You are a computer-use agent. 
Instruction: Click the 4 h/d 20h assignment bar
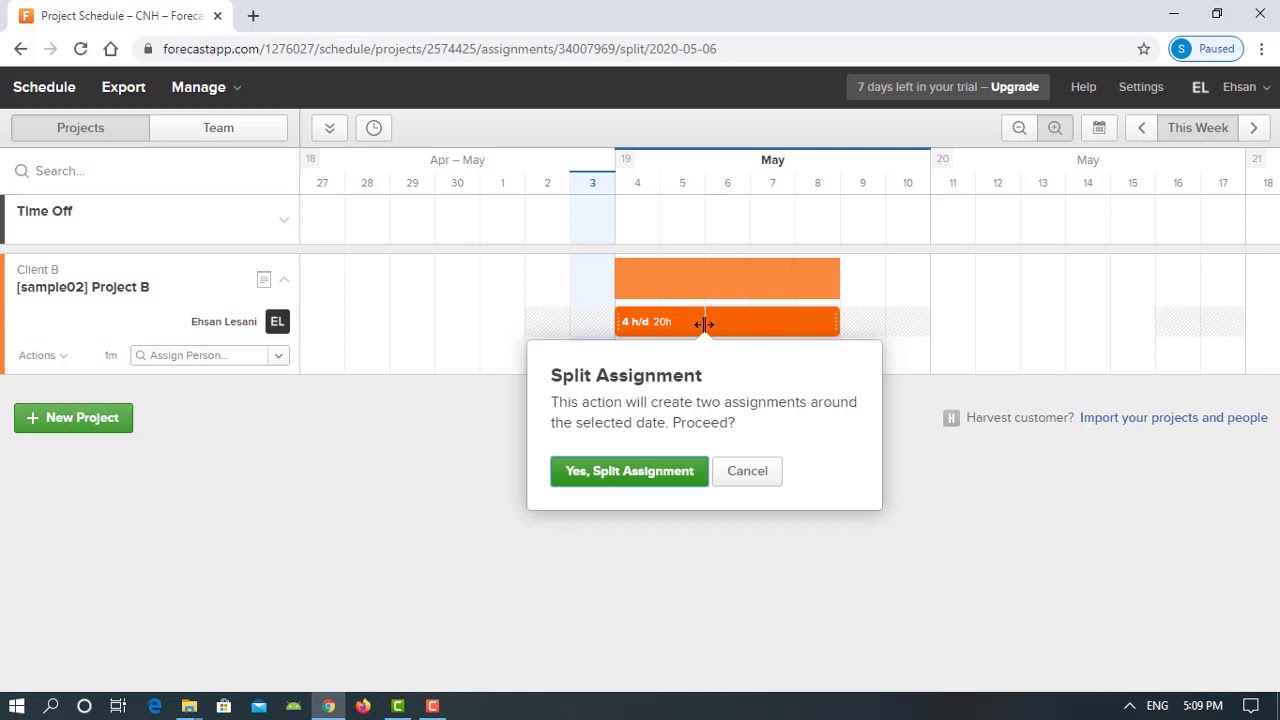[x=727, y=322]
